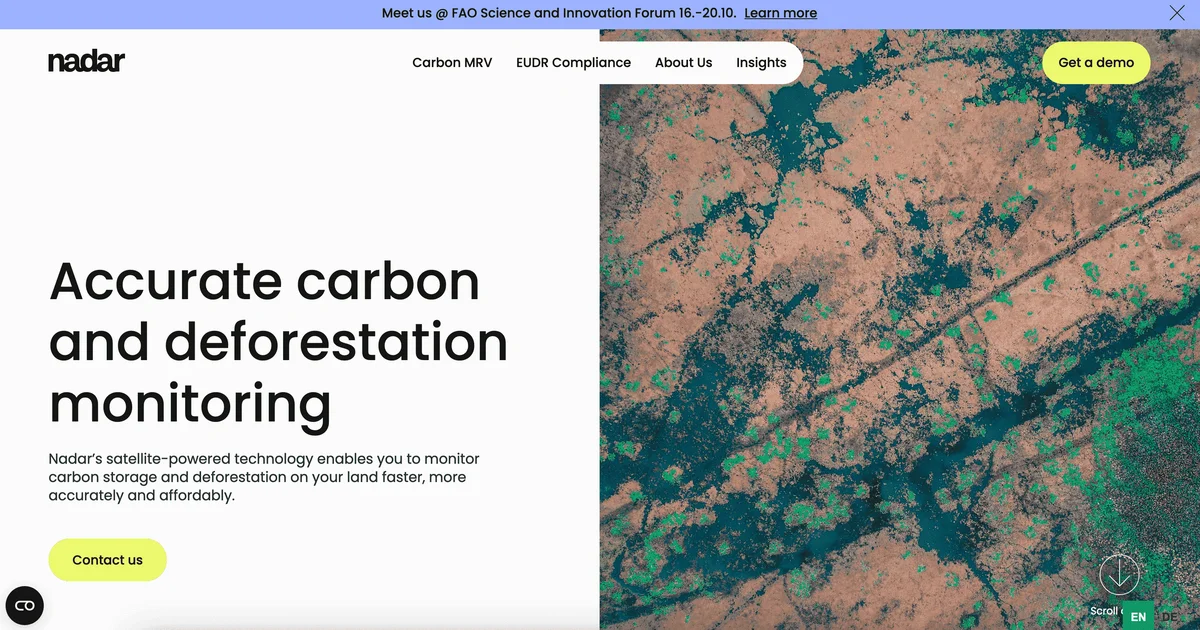
Task: Toggle language selection back to English
Action: (1137, 617)
